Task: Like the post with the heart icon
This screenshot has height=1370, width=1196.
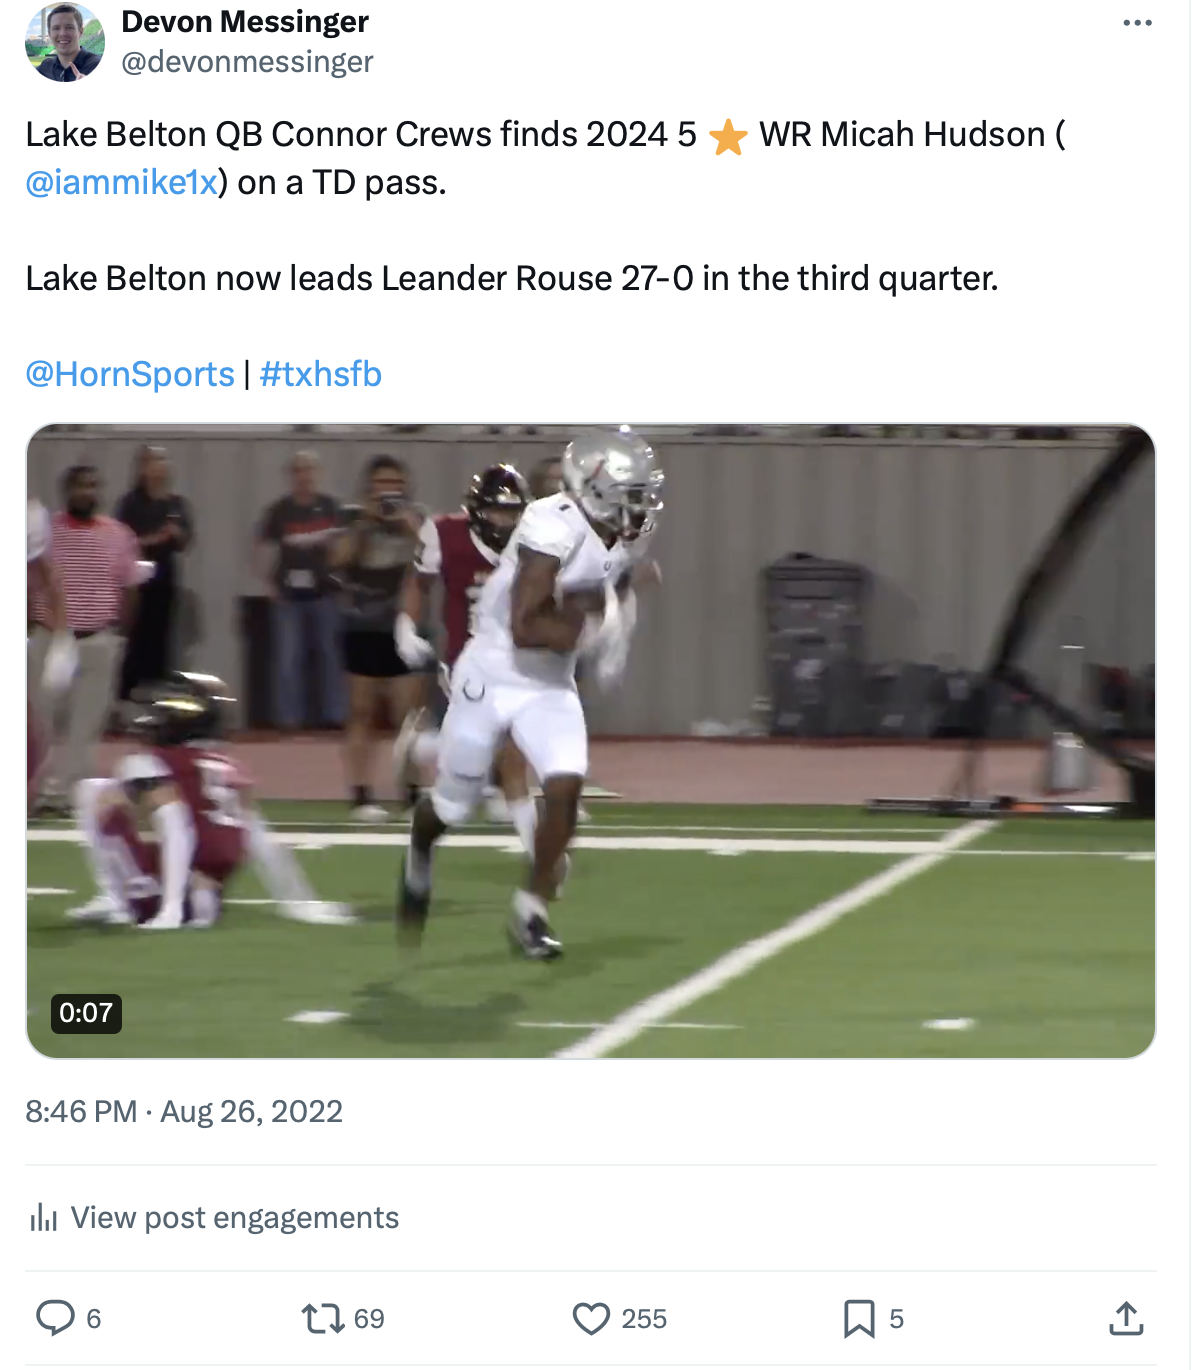Action: pyautogui.click(x=591, y=1319)
